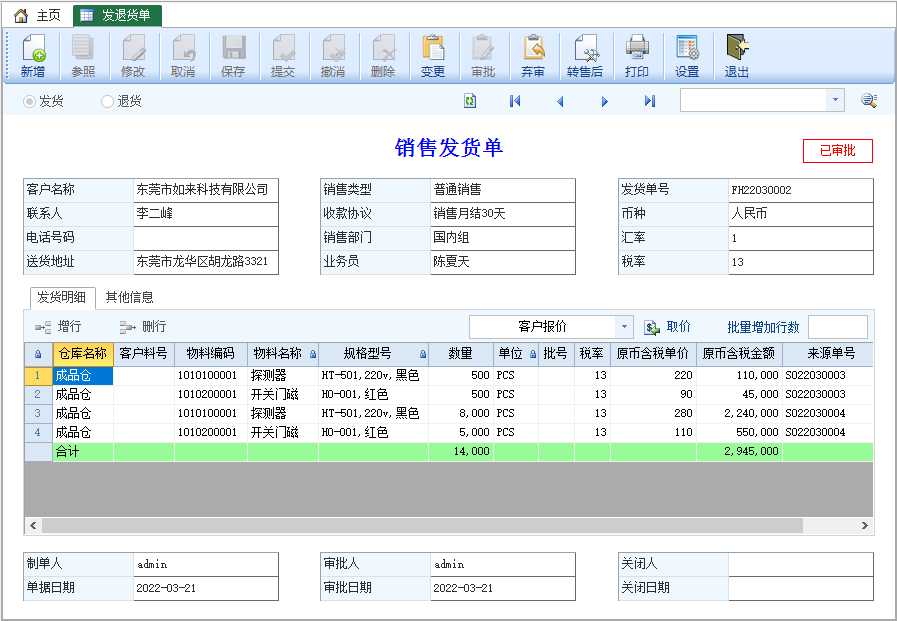This screenshot has height=621, width=897.
Task: Go to the first record
Action: point(515,101)
